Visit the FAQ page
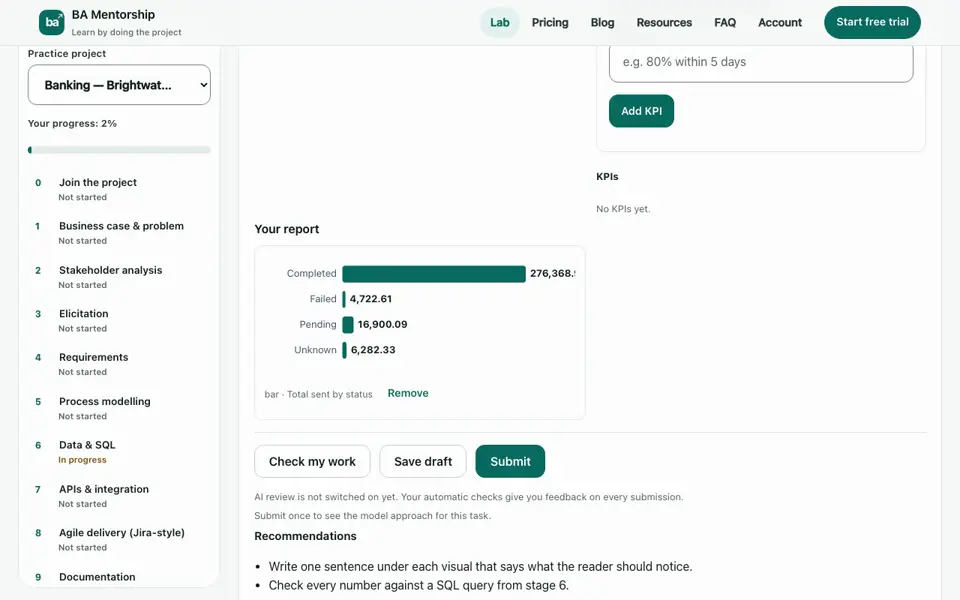Image resolution: width=960 pixels, height=600 pixels. (x=725, y=23)
